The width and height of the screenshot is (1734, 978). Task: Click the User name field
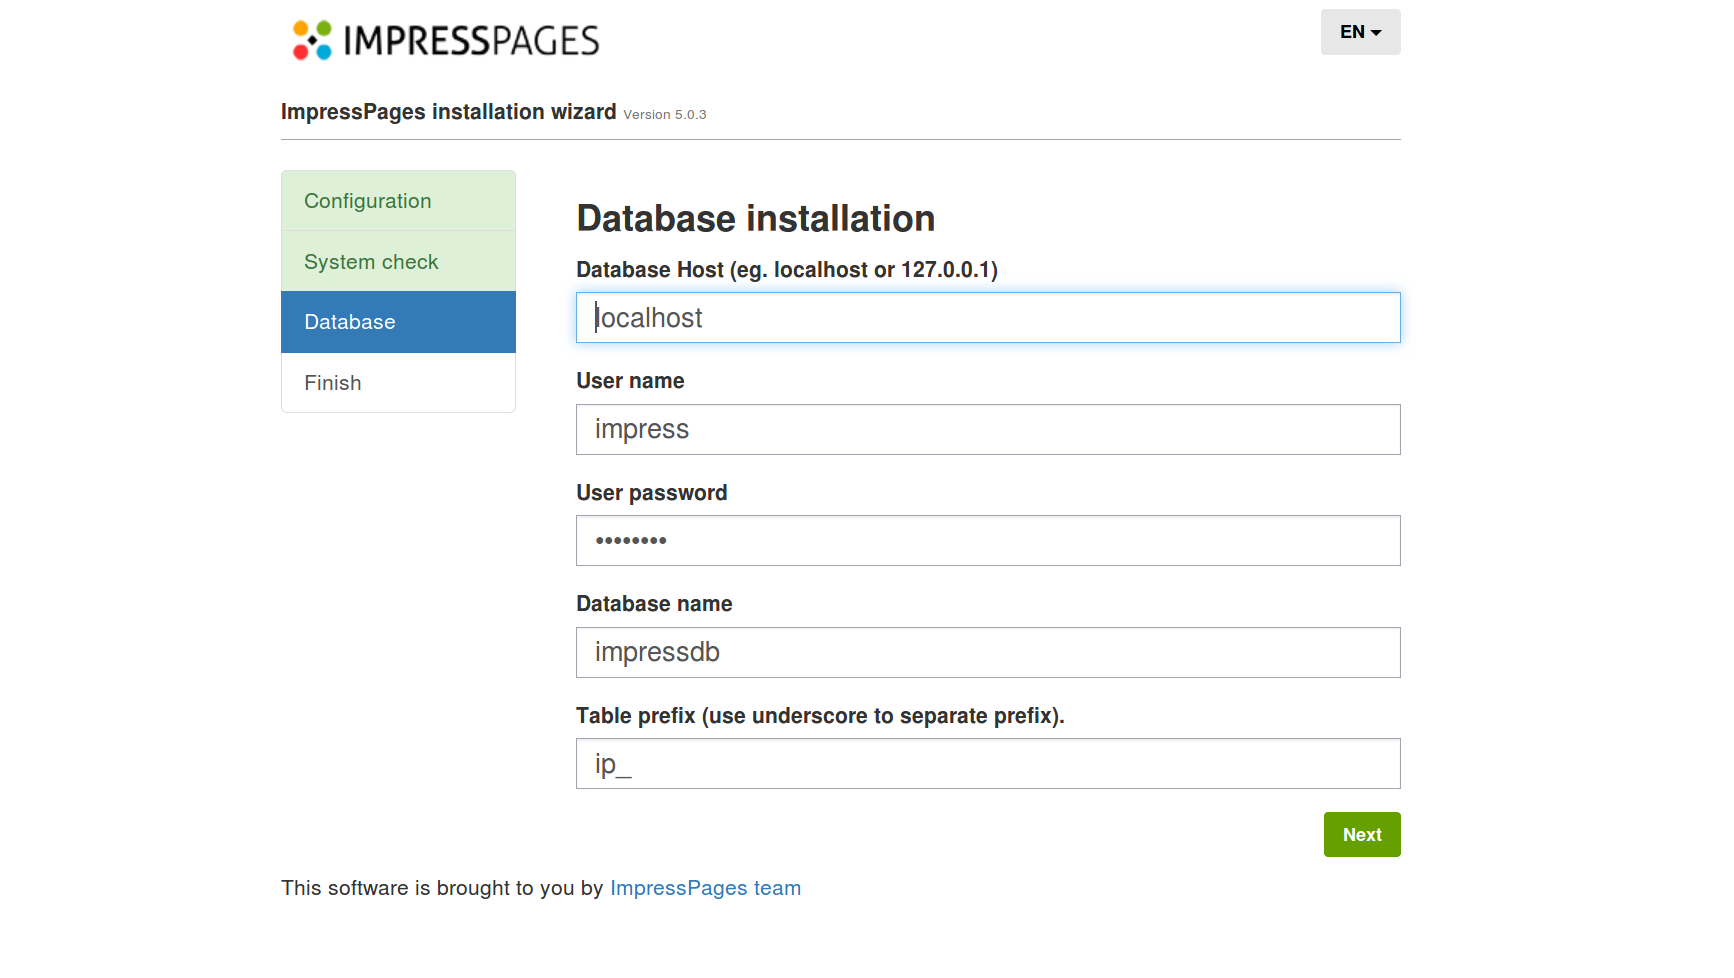click(x=988, y=429)
